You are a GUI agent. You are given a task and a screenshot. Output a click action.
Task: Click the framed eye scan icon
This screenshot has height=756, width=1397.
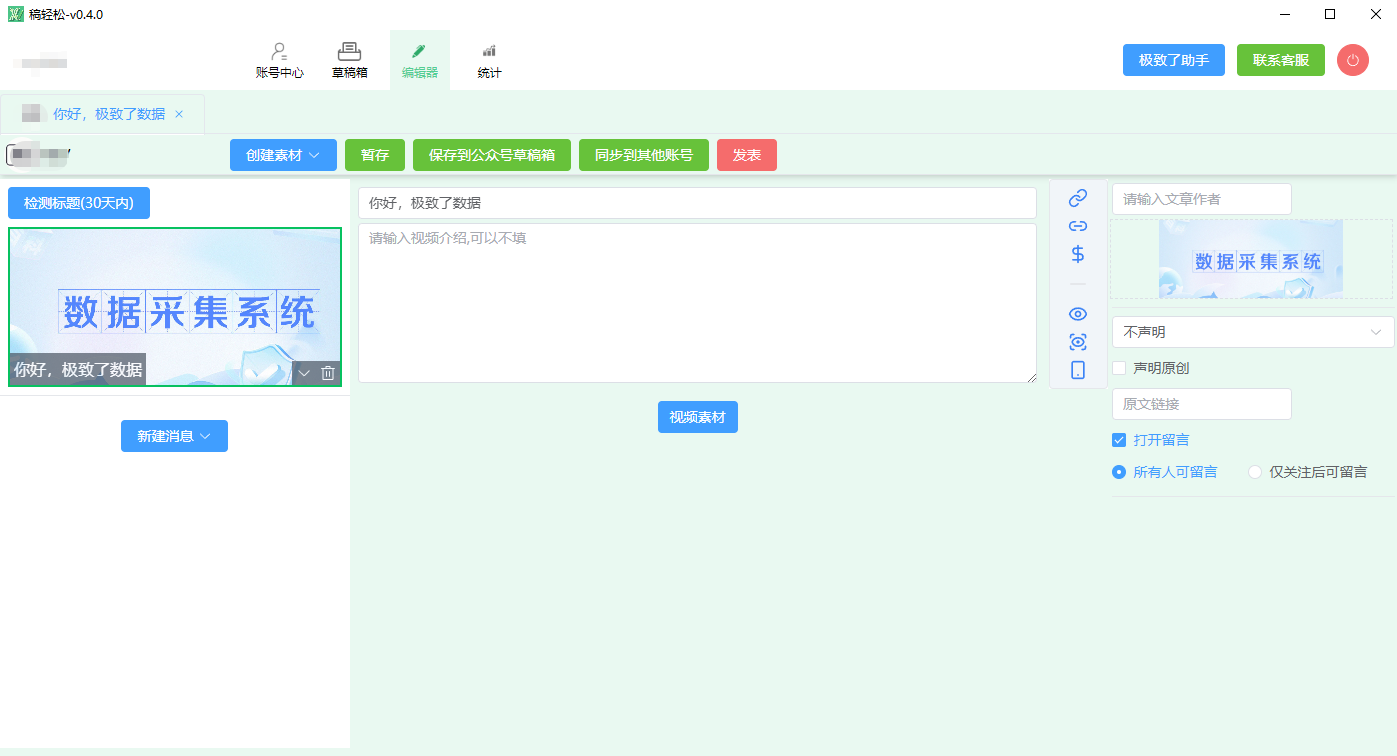pos(1077,342)
